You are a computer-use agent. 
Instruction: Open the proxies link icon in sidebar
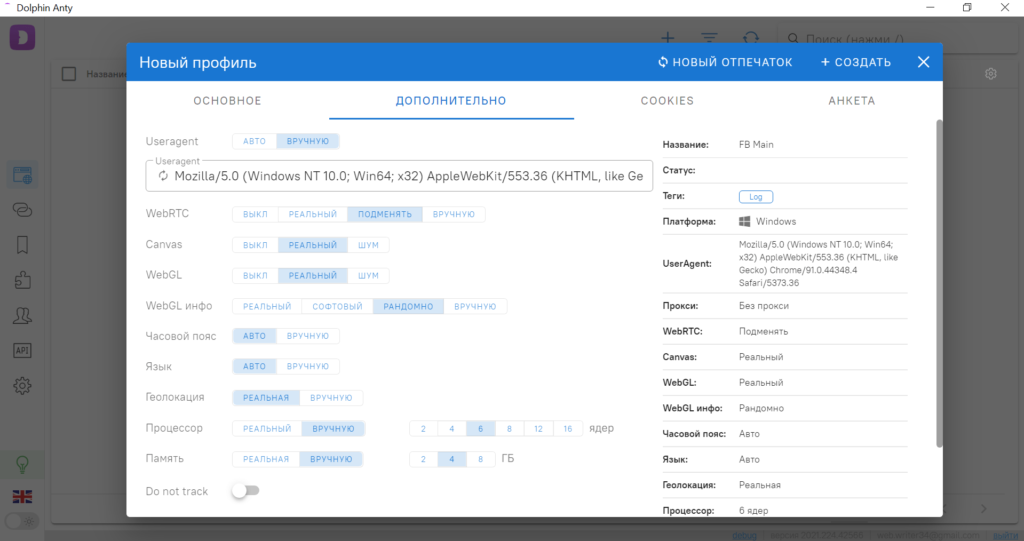pos(22,210)
